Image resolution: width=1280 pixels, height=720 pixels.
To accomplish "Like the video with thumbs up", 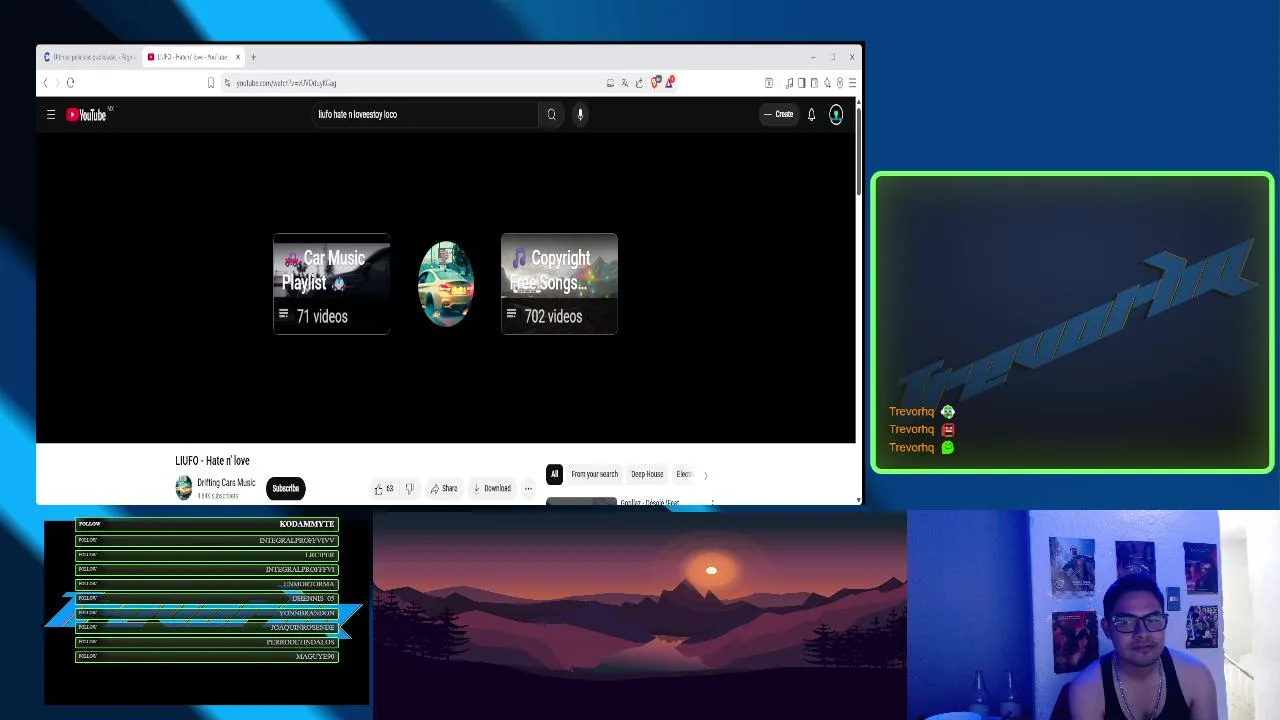I will [x=383, y=488].
